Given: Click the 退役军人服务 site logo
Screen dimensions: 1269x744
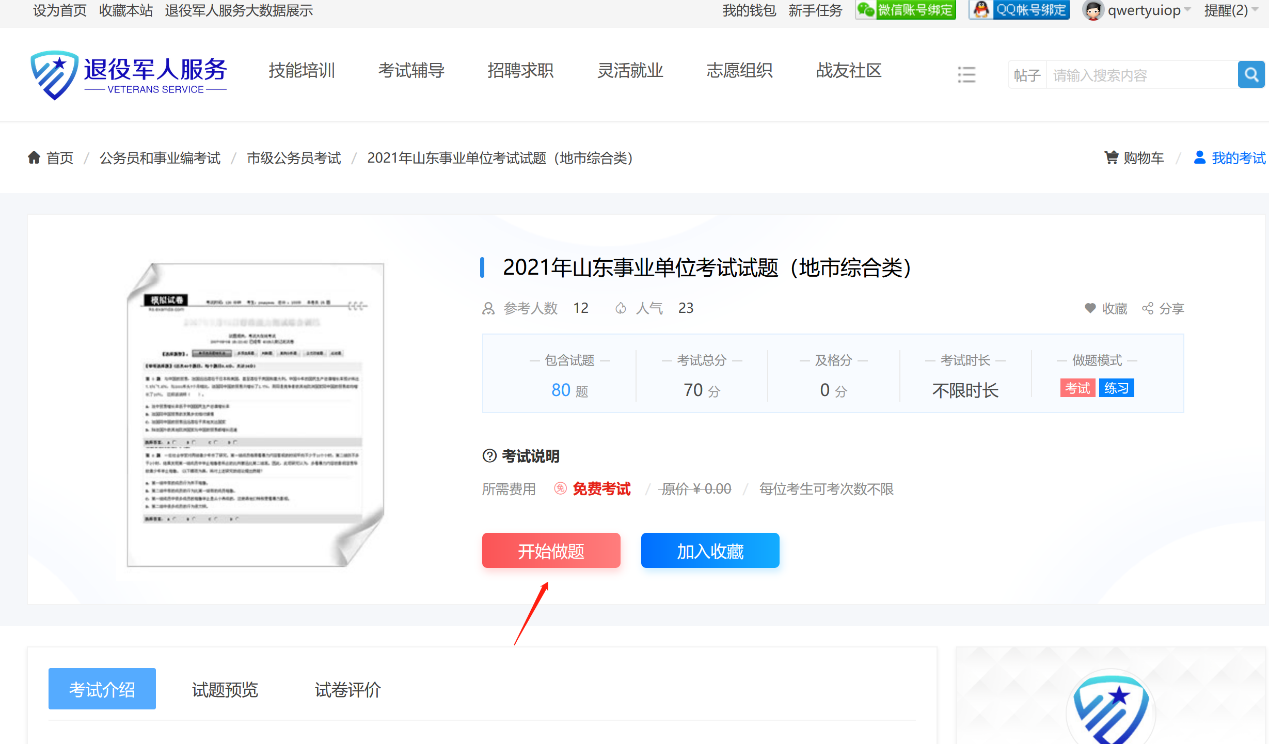Looking at the screenshot, I should (129, 74).
